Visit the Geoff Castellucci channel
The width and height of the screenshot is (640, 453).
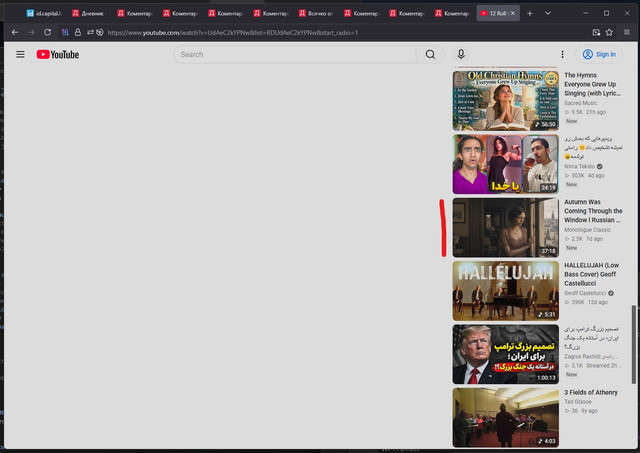pyautogui.click(x=585, y=293)
